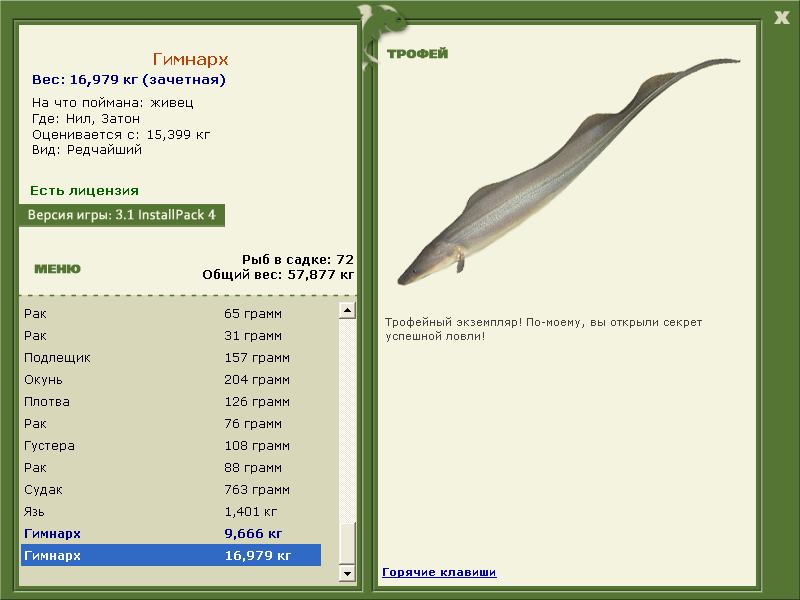Select the Рак 65 грамм entry
Image resolution: width=800 pixels, height=600 pixels.
click(x=170, y=314)
